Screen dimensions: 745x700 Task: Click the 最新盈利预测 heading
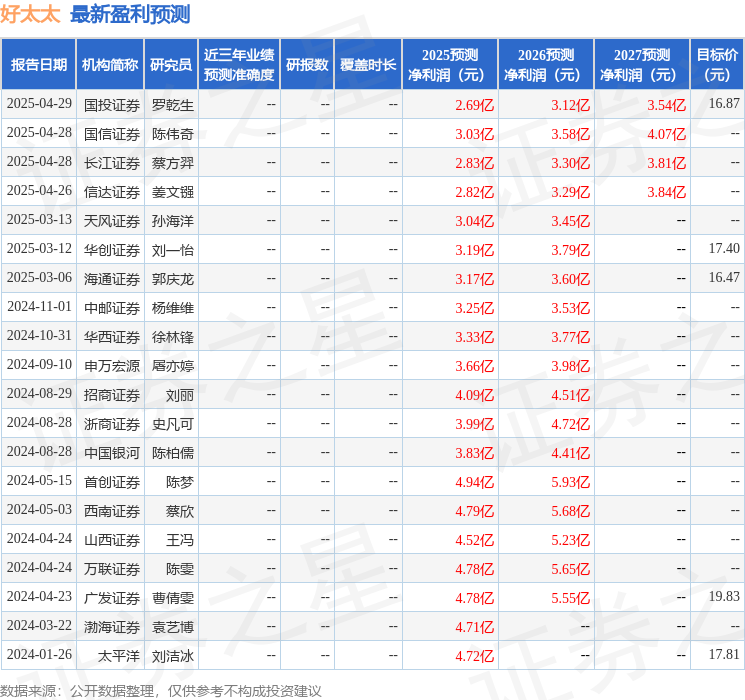point(130,14)
